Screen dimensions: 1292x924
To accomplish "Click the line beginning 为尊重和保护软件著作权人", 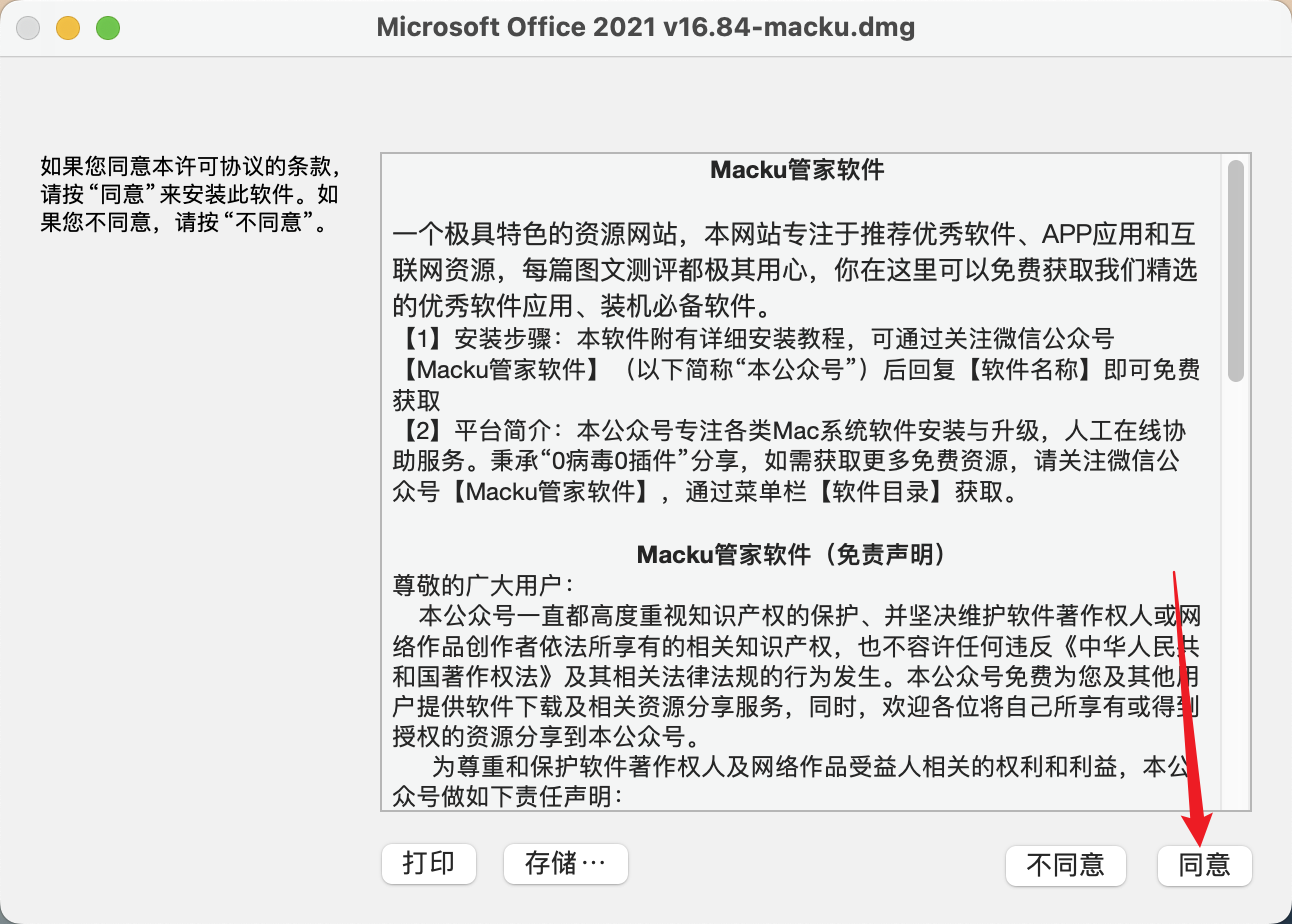I will pos(813,767).
